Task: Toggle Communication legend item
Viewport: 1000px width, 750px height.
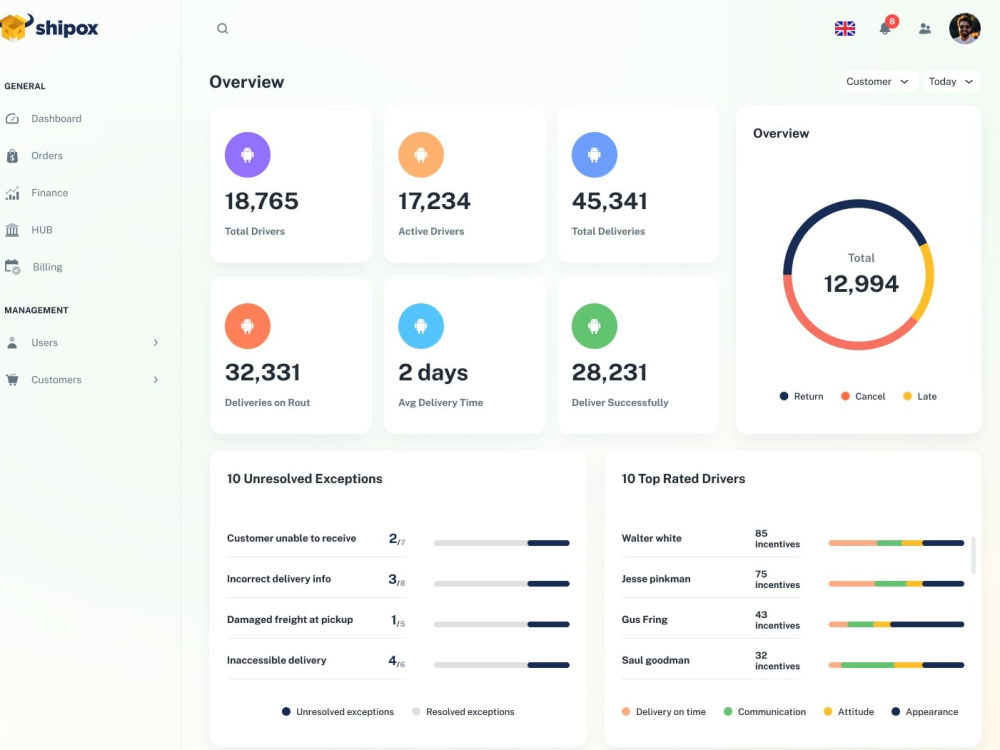Action: [765, 712]
